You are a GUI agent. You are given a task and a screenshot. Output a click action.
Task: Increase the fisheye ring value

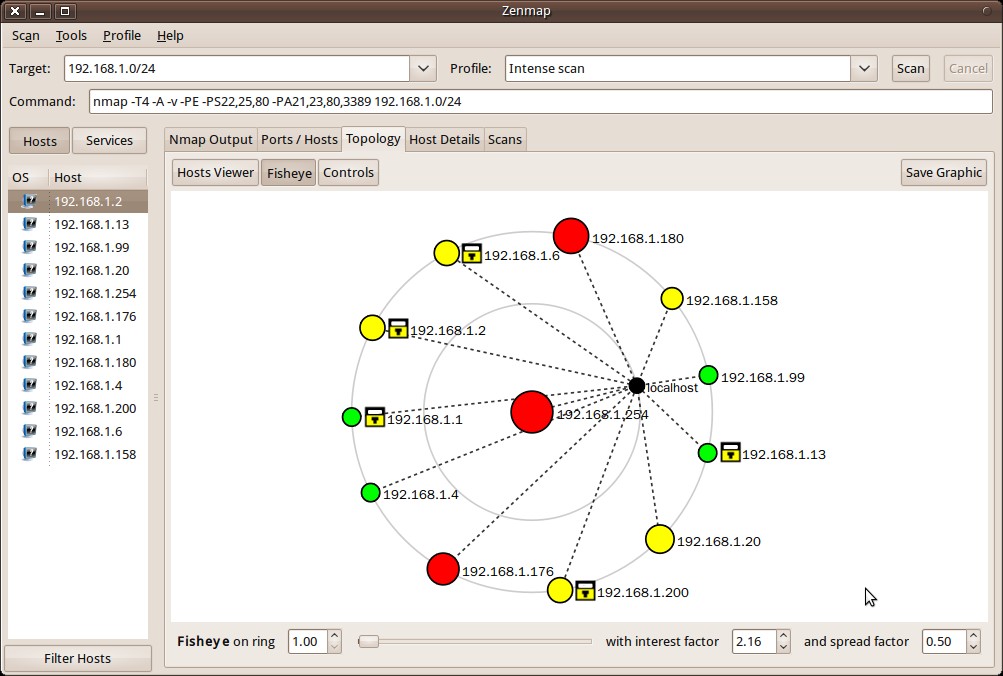pyautogui.click(x=335, y=636)
